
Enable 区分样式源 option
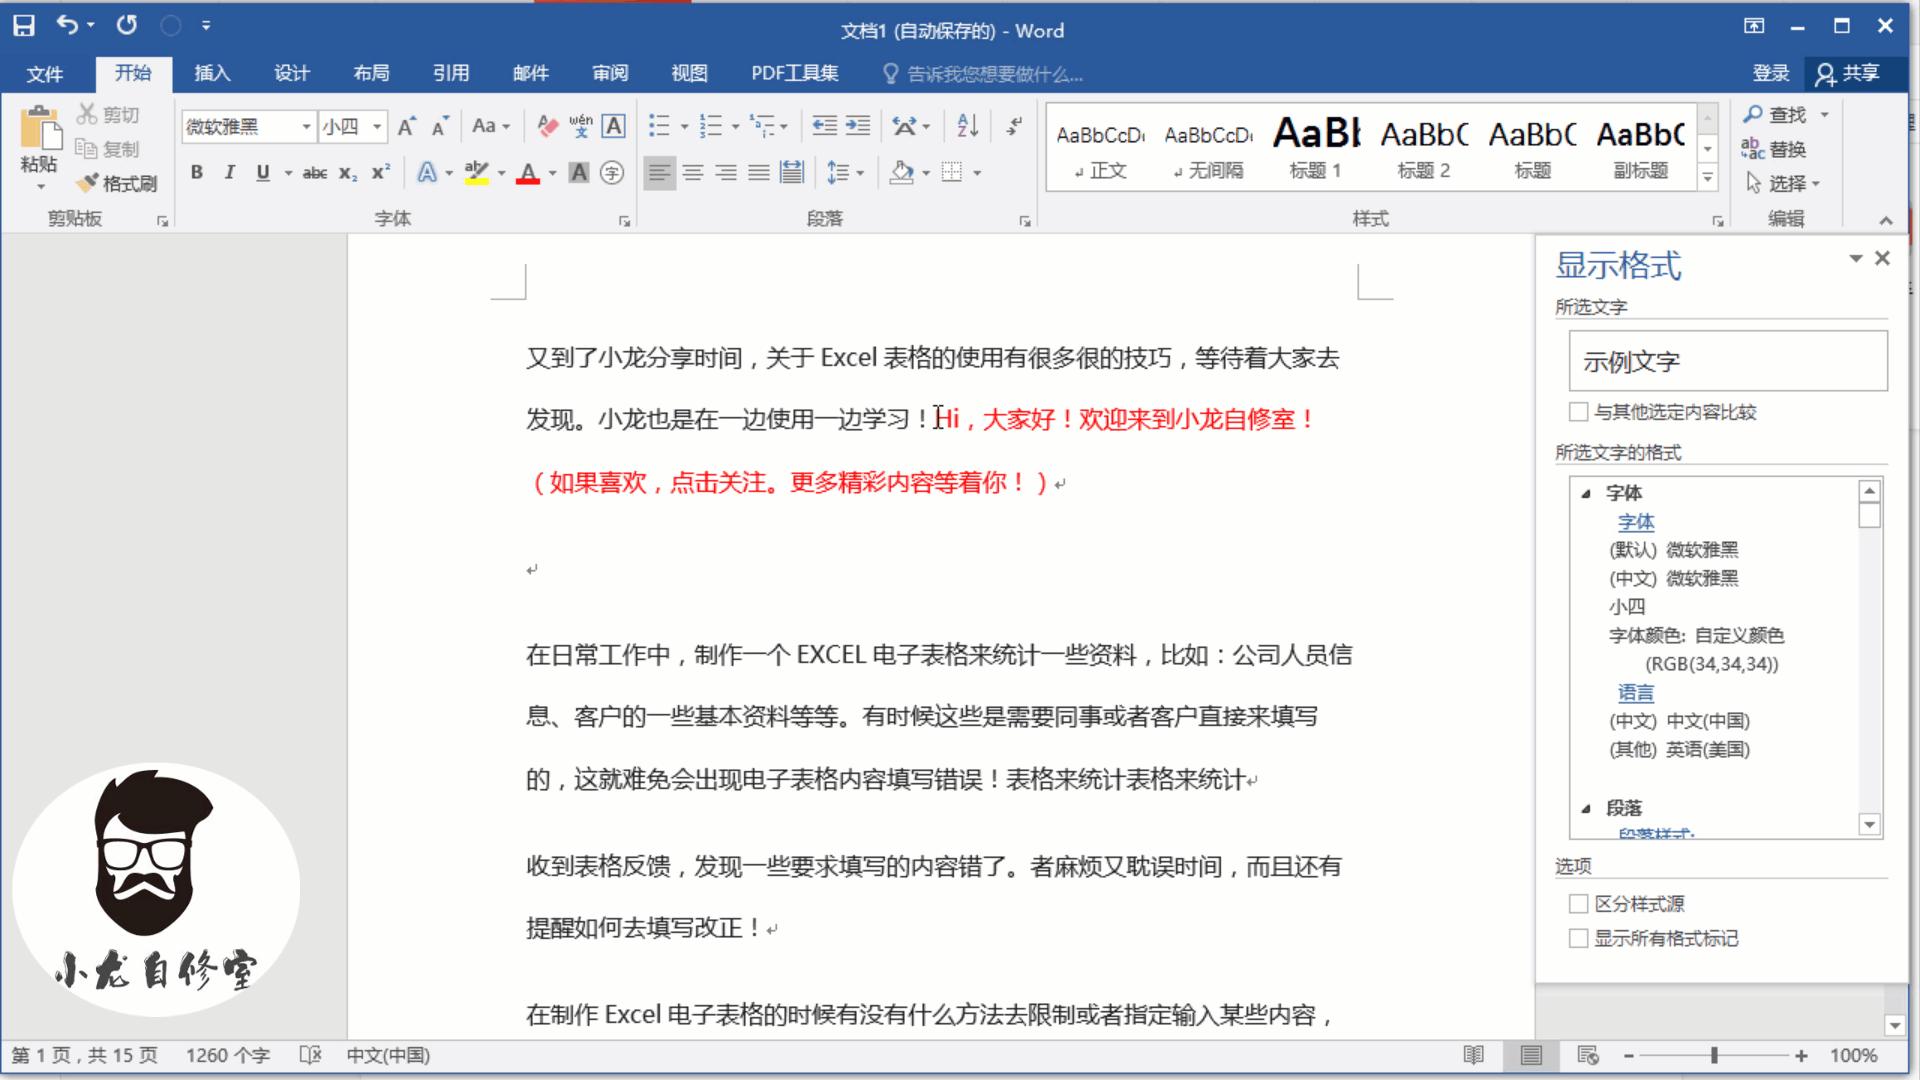[x=1580, y=903]
